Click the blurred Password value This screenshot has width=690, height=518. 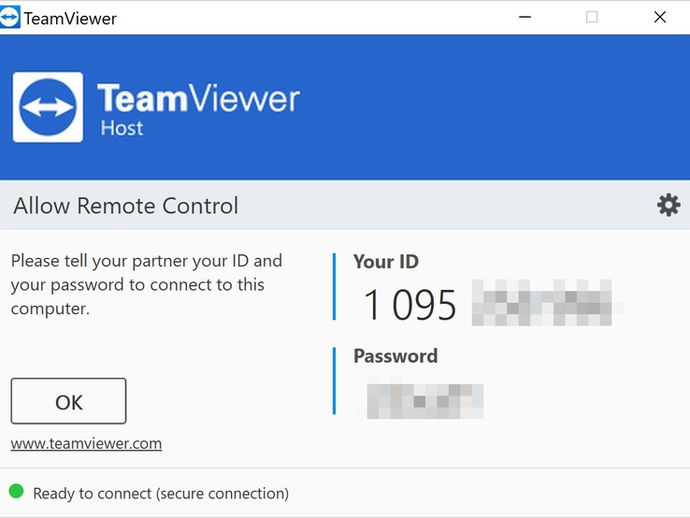coord(425,401)
